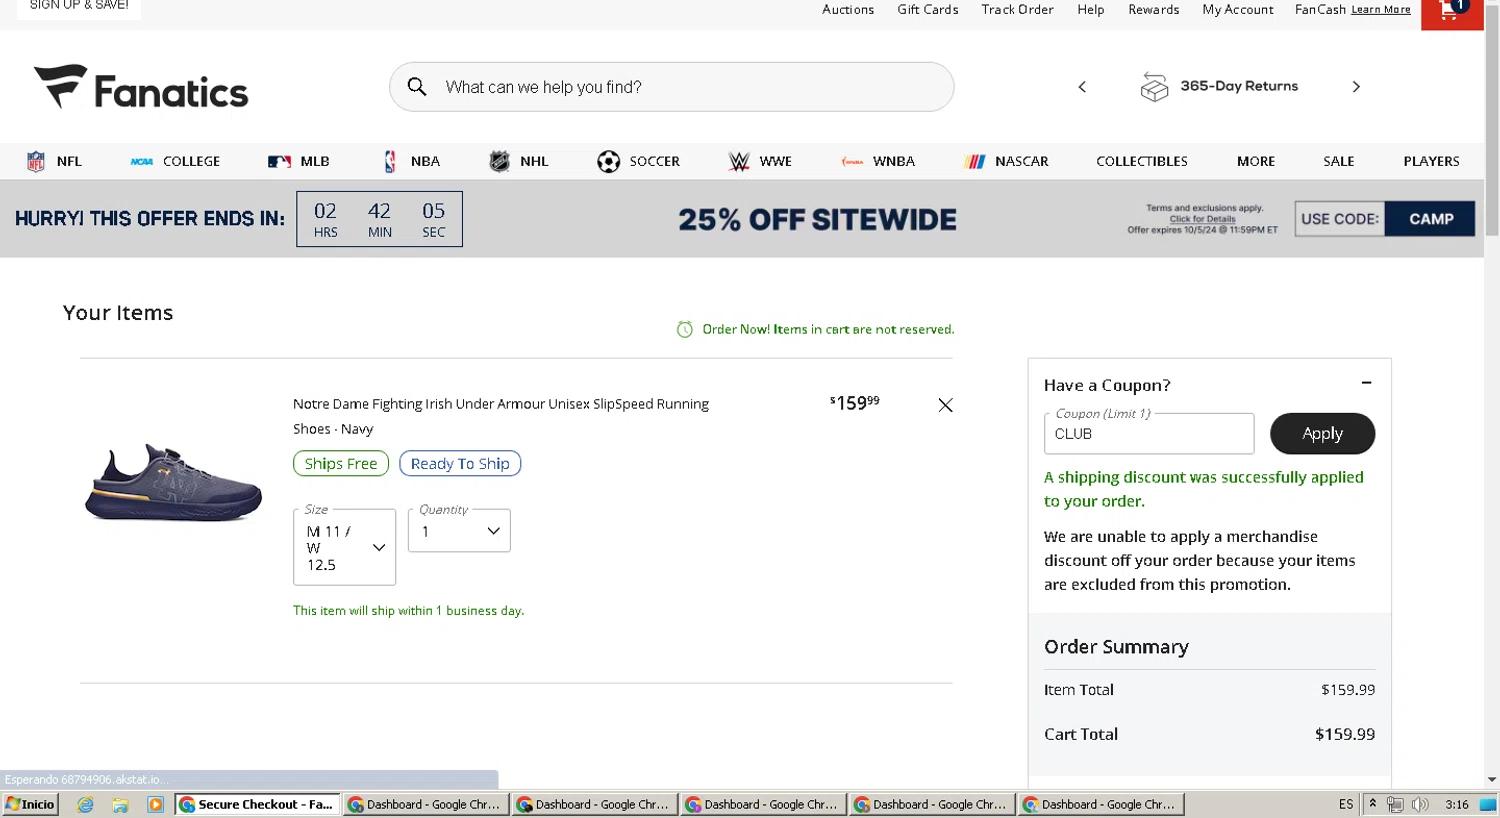
Task: Click the ES language indicator
Action: coord(1346,804)
